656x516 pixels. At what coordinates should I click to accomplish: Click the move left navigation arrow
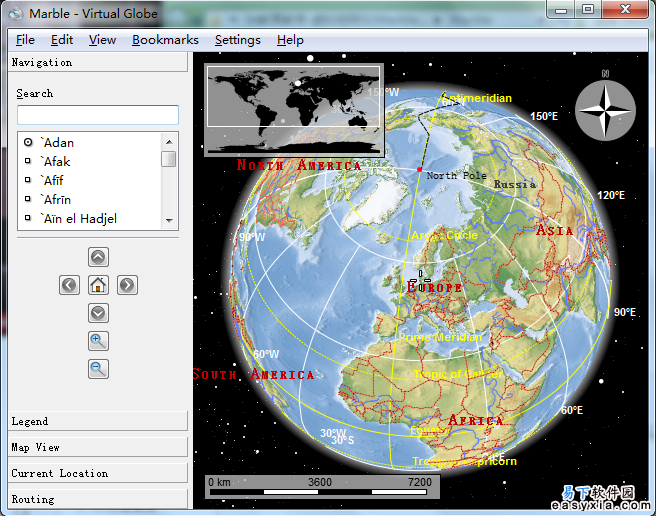click(69, 285)
